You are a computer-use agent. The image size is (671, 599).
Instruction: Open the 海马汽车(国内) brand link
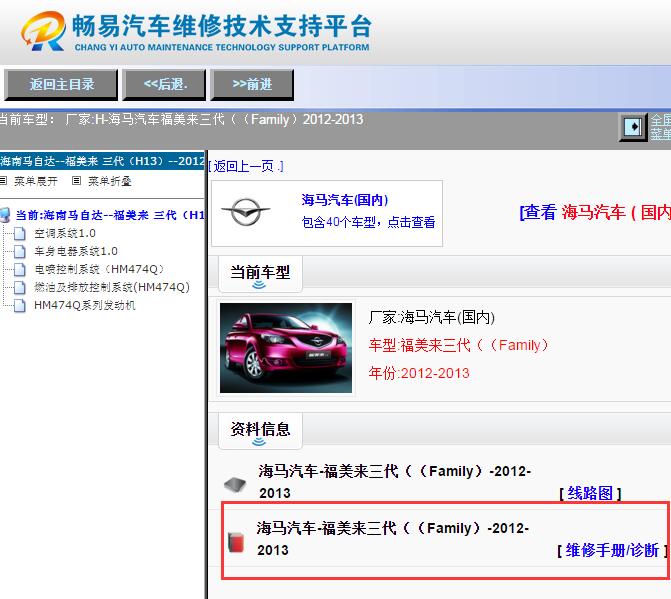tap(344, 200)
